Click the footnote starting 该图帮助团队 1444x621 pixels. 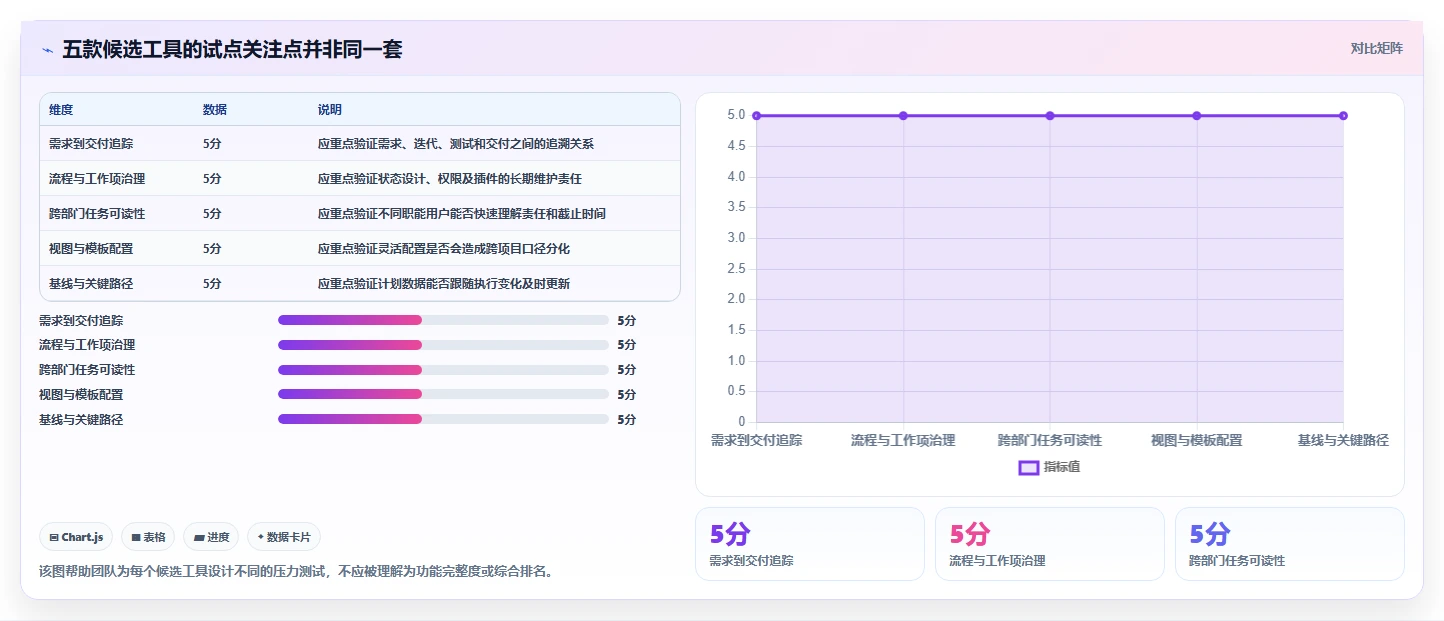click(296, 572)
